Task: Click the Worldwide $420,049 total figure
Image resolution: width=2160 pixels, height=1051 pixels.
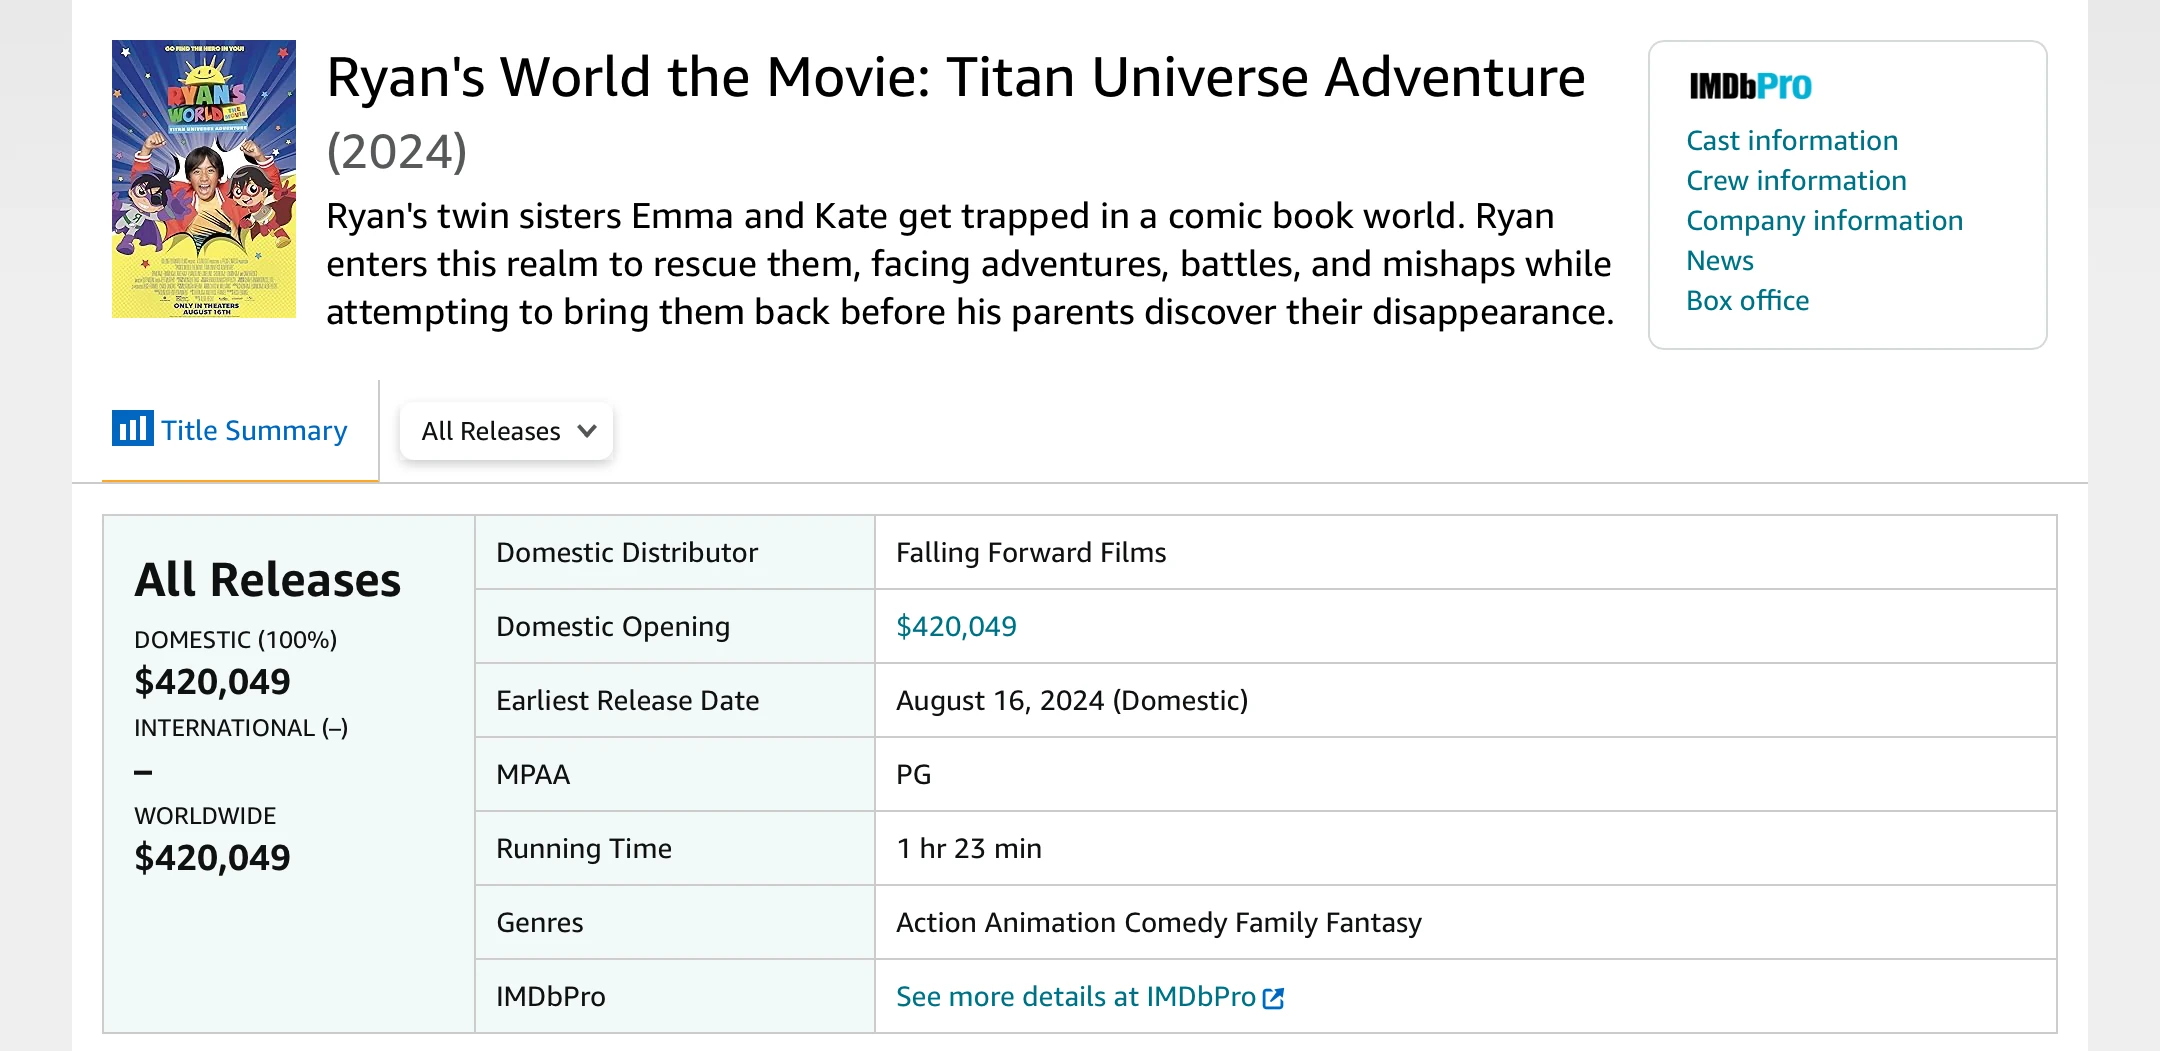Action: 212,858
